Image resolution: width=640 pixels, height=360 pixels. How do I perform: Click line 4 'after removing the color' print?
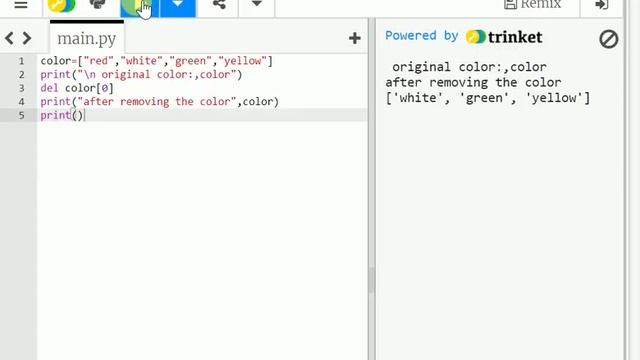pyautogui.click(x=159, y=101)
